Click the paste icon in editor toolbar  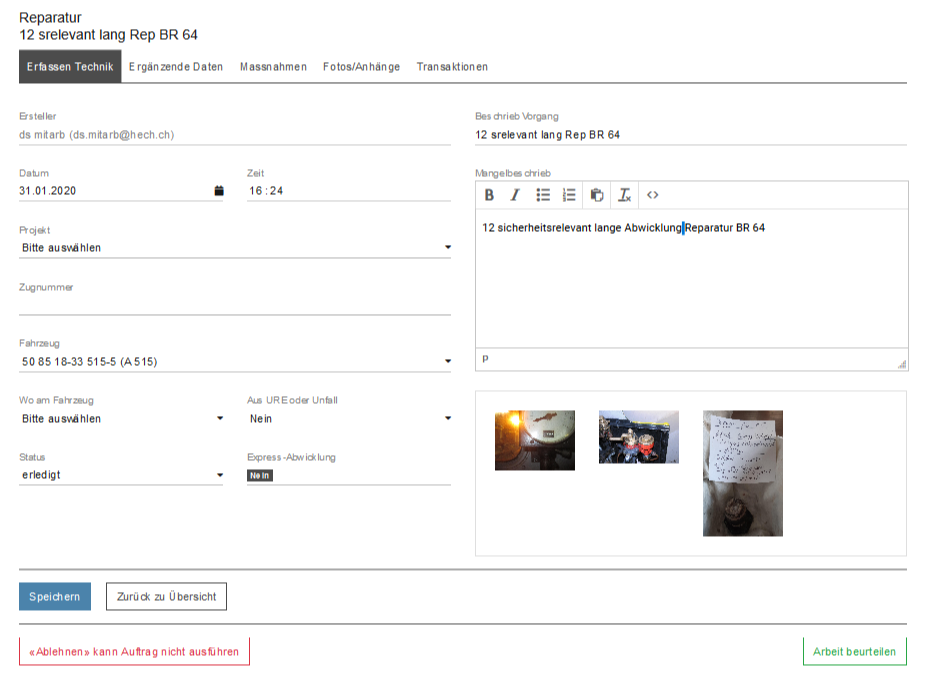tap(597, 195)
